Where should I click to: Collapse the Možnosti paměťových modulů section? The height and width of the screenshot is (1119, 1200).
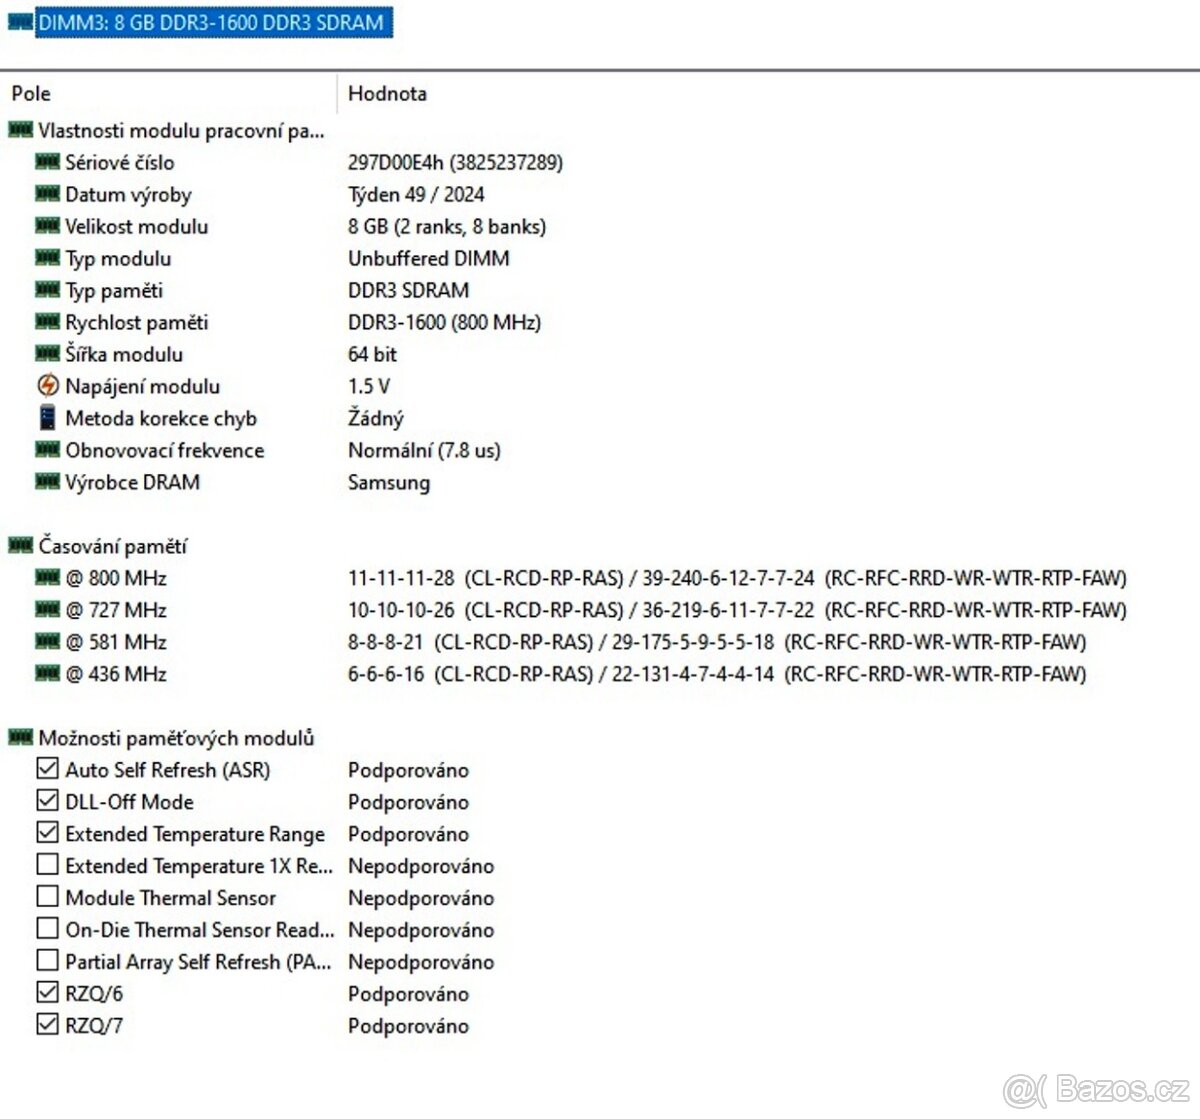176,738
